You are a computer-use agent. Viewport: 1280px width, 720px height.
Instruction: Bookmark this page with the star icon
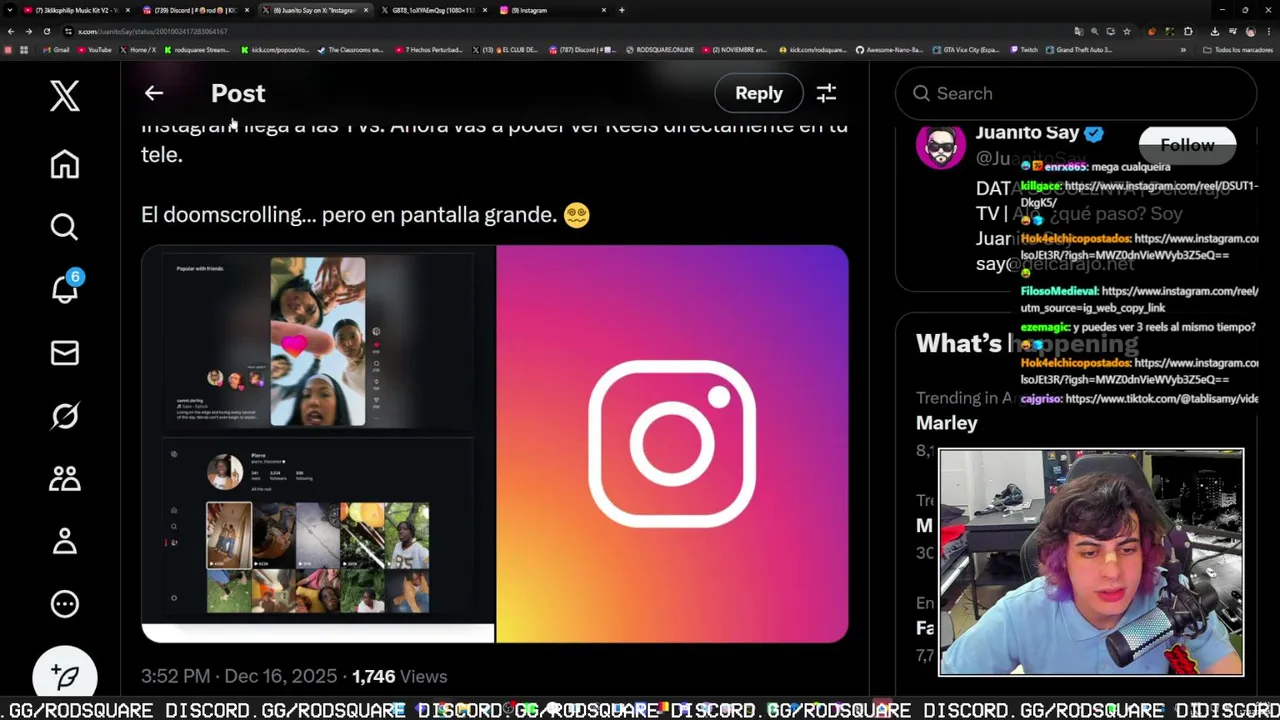point(1128,31)
